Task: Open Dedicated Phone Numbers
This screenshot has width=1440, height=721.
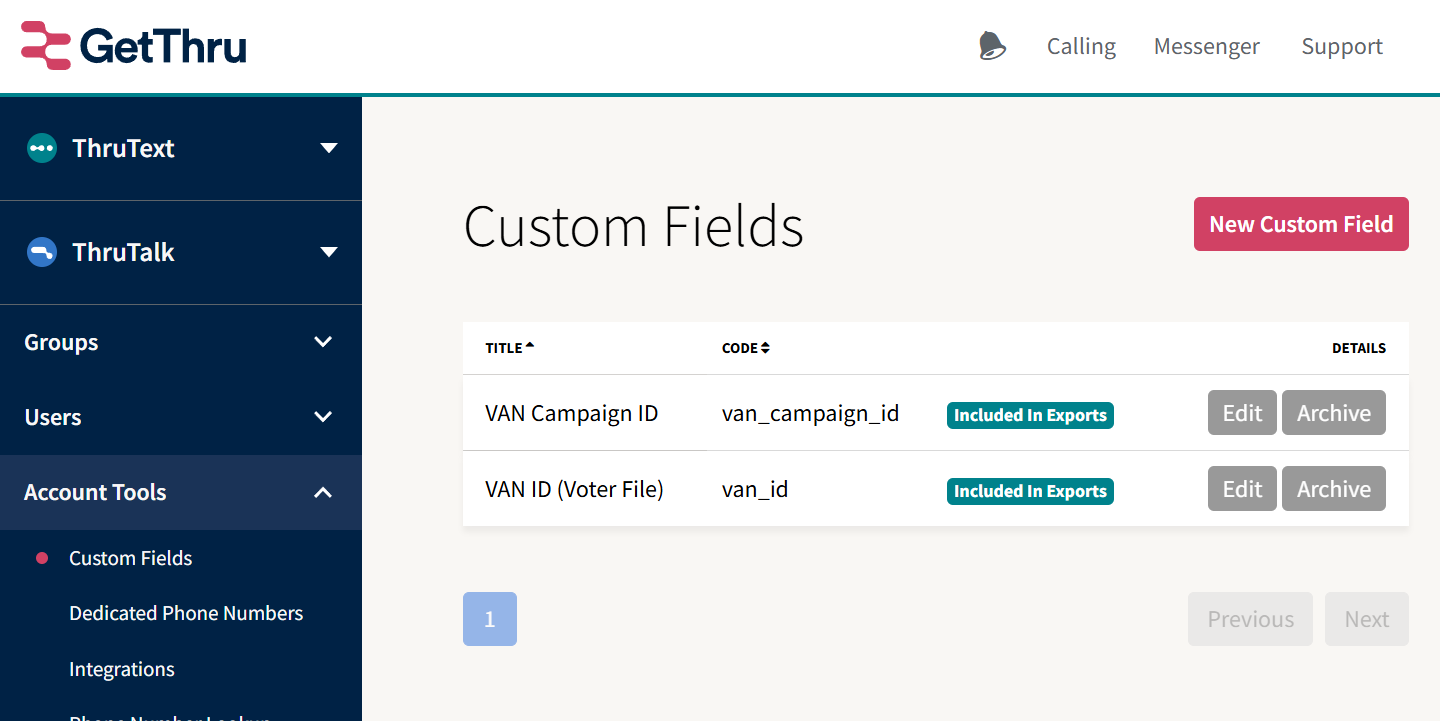Action: [x=186, y=613]
